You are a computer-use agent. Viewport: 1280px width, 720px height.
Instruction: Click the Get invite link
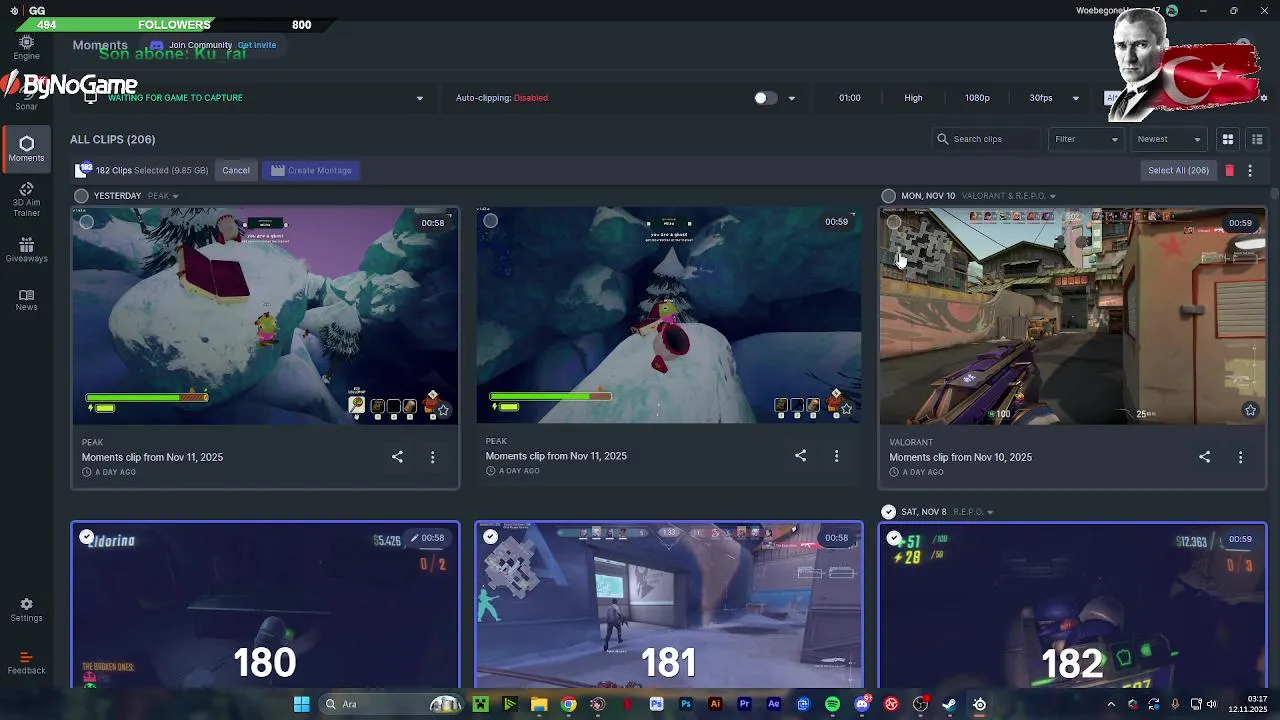pyautogui.click(x=257, y=45)
